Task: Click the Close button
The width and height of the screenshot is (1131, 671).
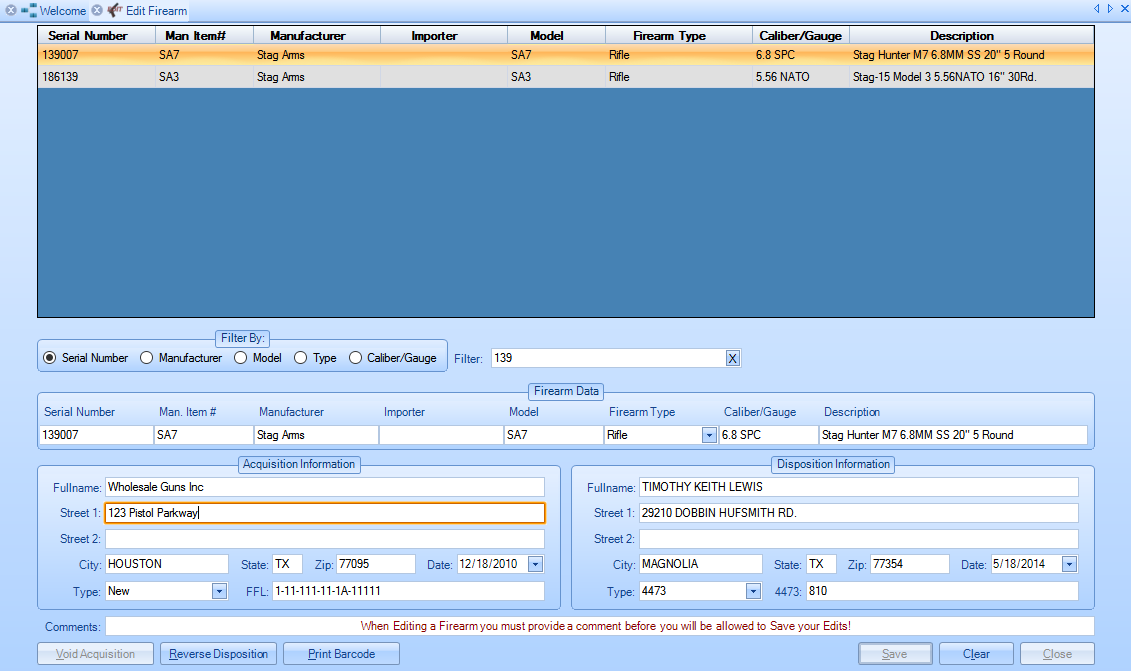Action: click(1057, 654)
